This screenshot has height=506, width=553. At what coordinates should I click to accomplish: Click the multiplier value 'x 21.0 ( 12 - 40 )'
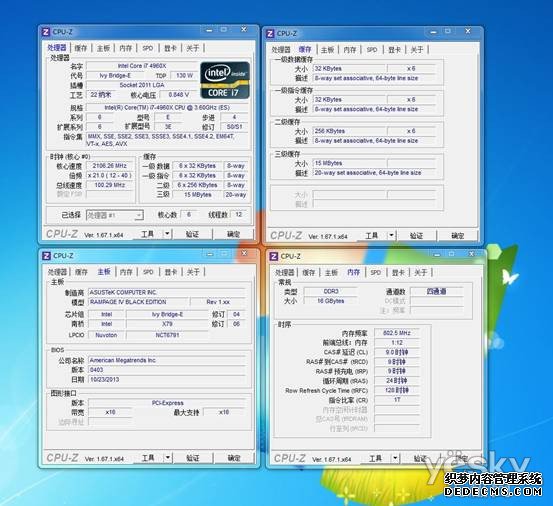110,175
